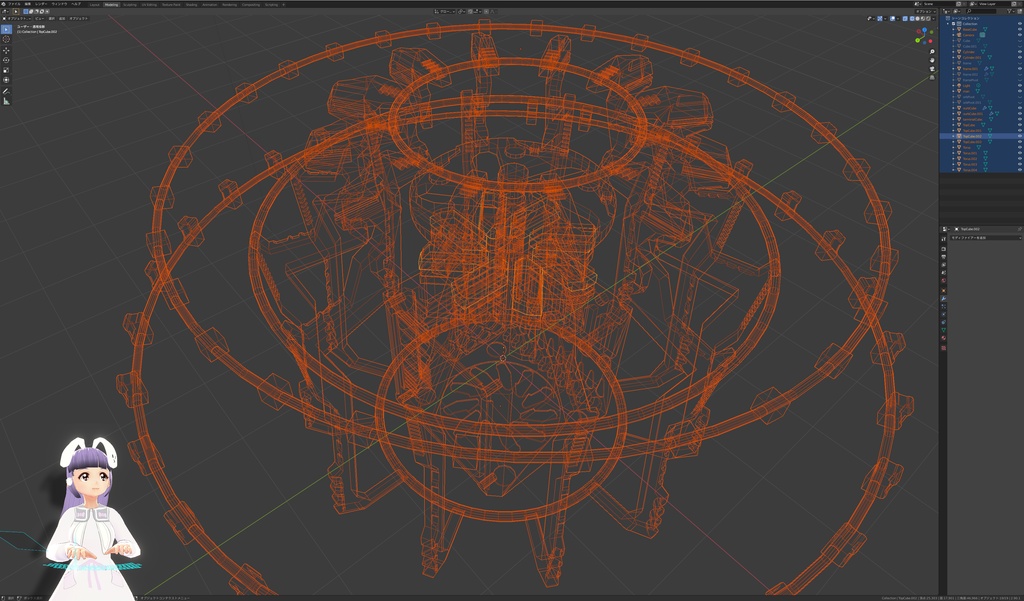This screenshot has height=601, width=1024.
Task: Select the Cursor tool
Action: 7,39
